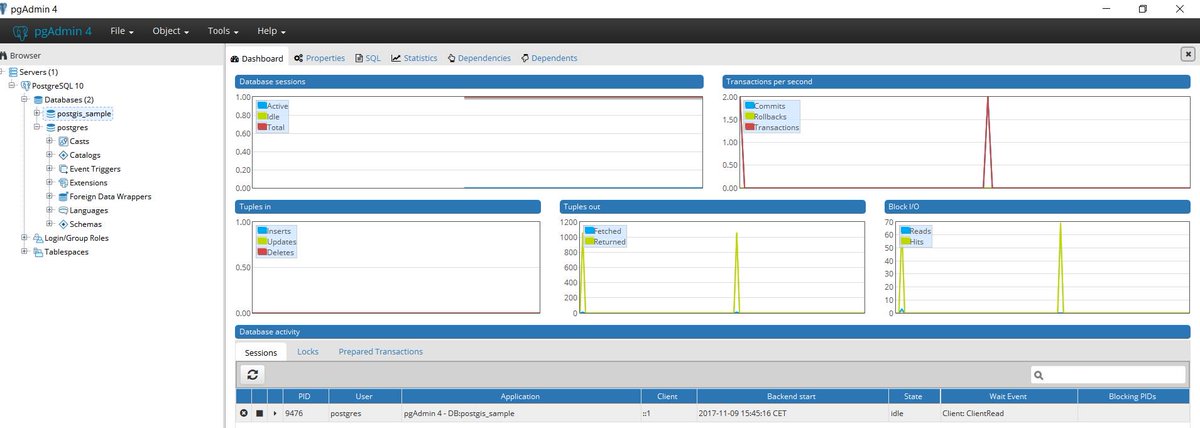Sort sessions by State column header

point(911,396)
